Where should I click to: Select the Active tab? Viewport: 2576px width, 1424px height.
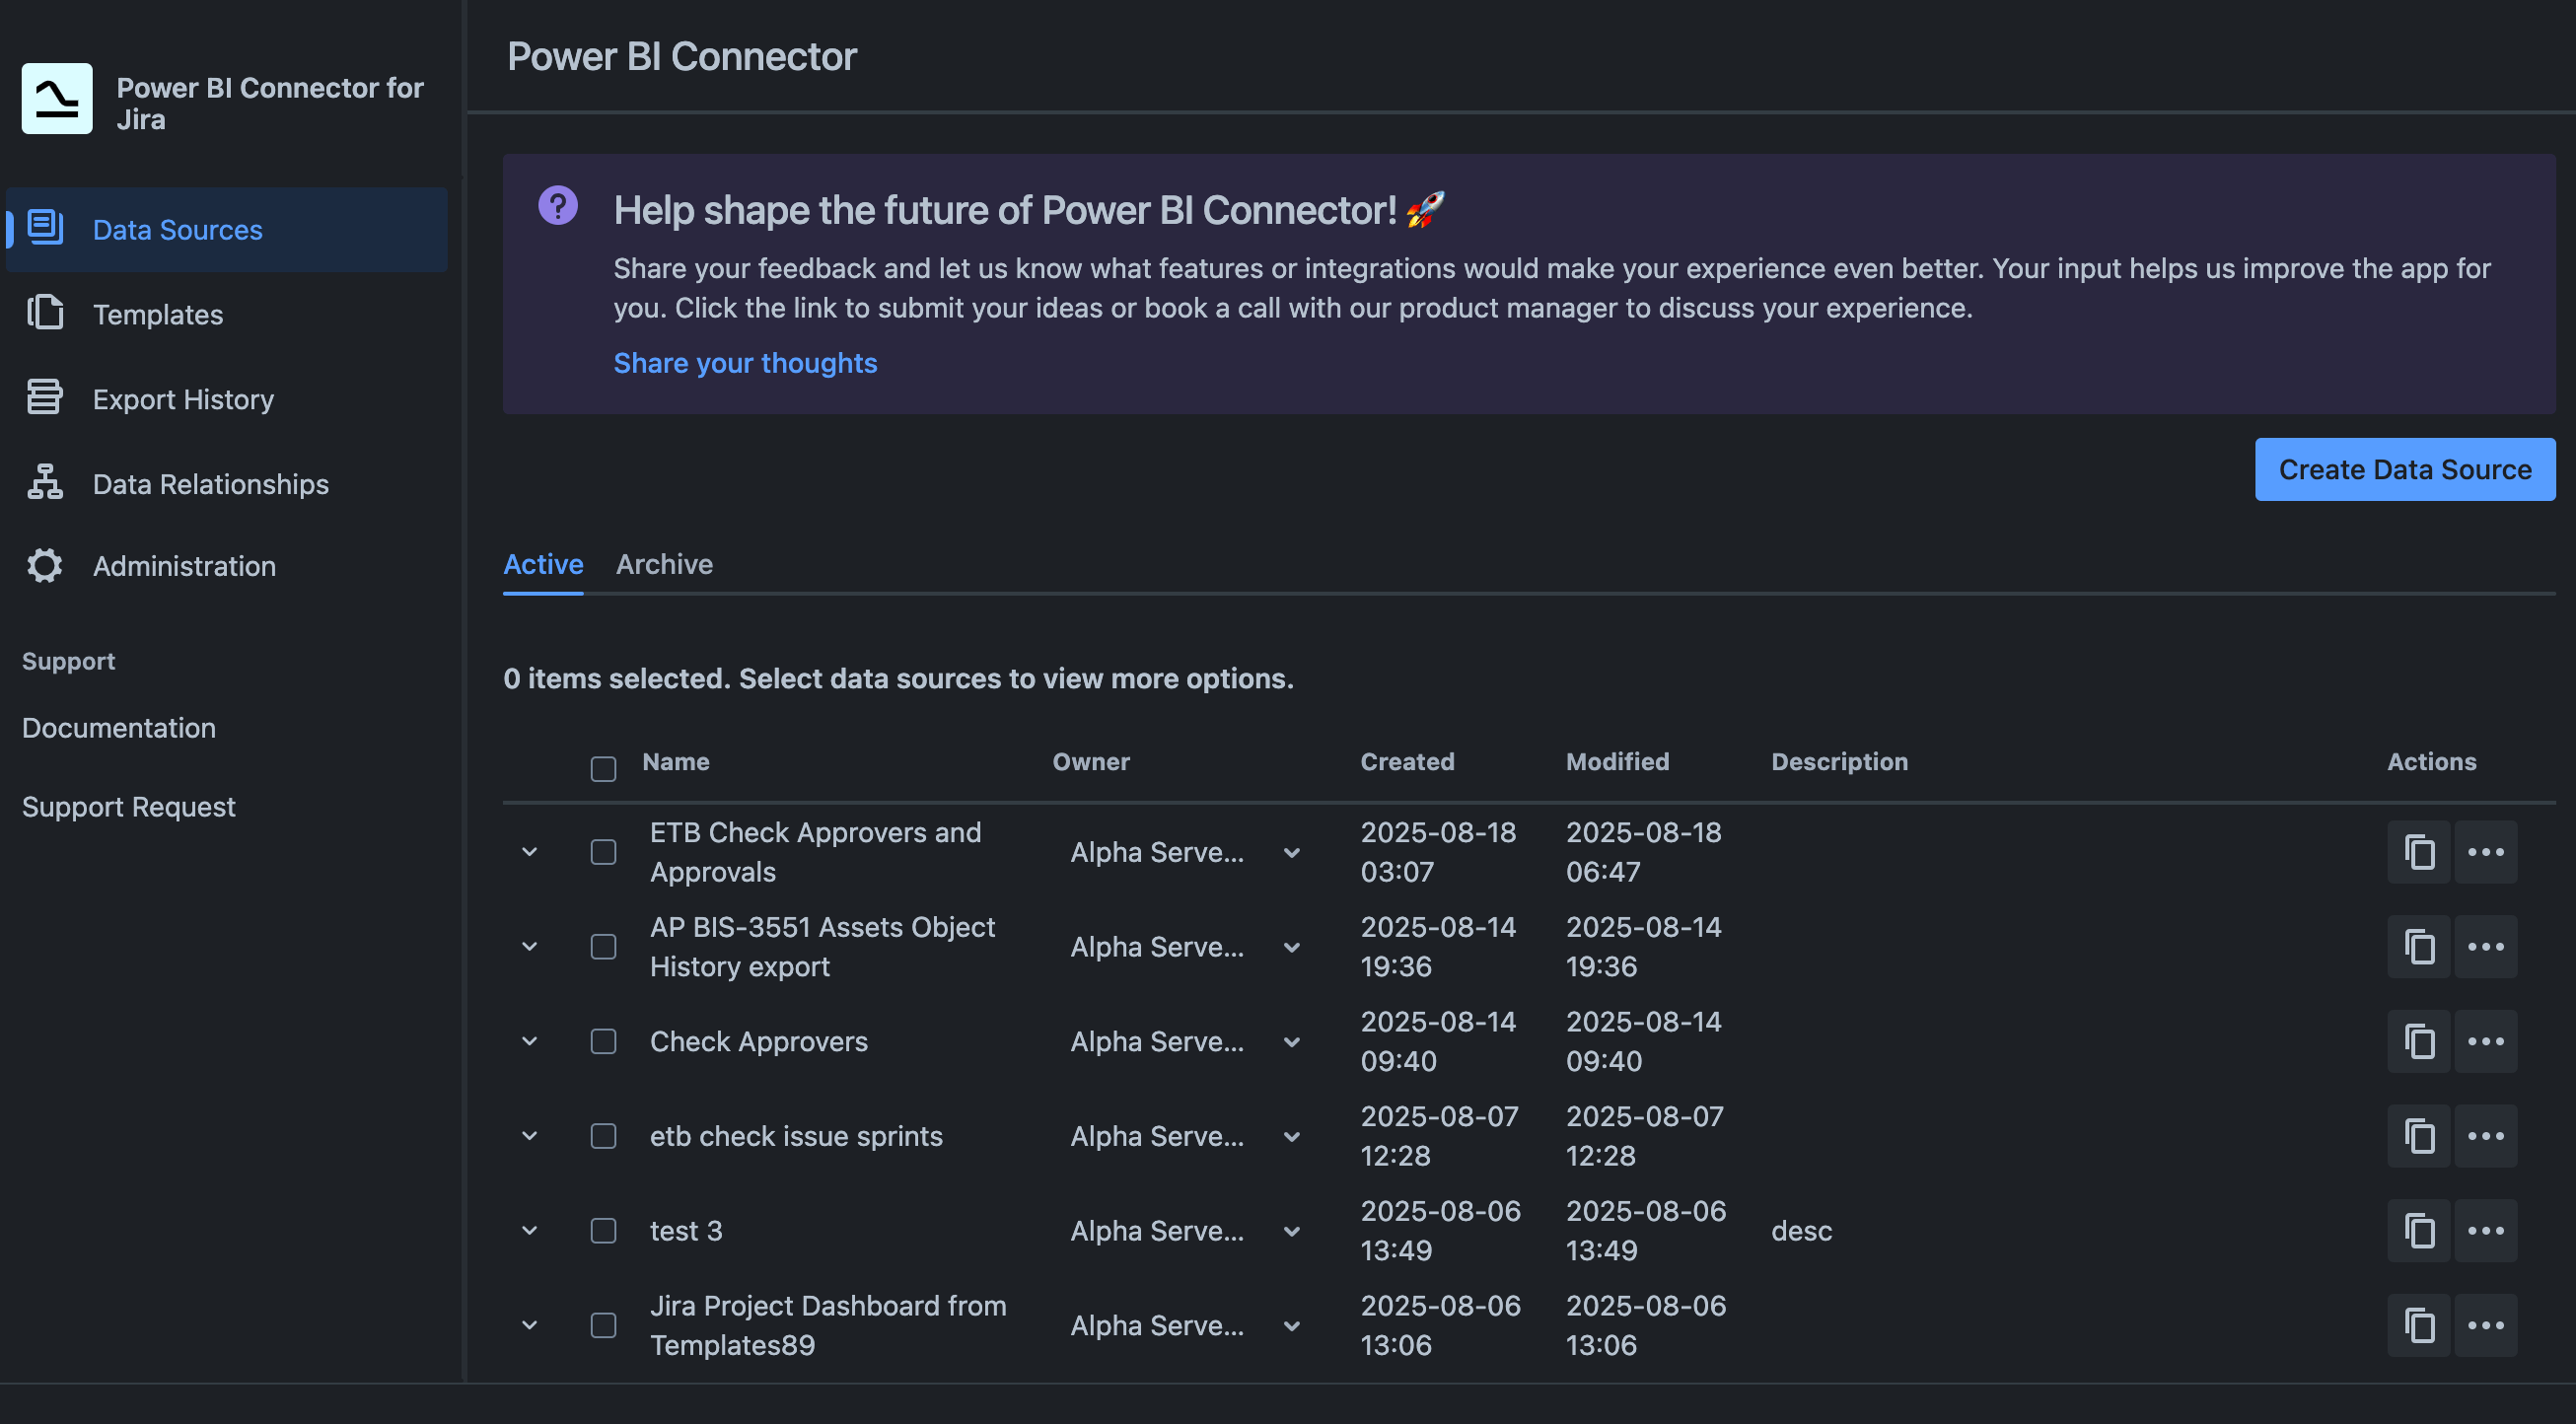542,564
